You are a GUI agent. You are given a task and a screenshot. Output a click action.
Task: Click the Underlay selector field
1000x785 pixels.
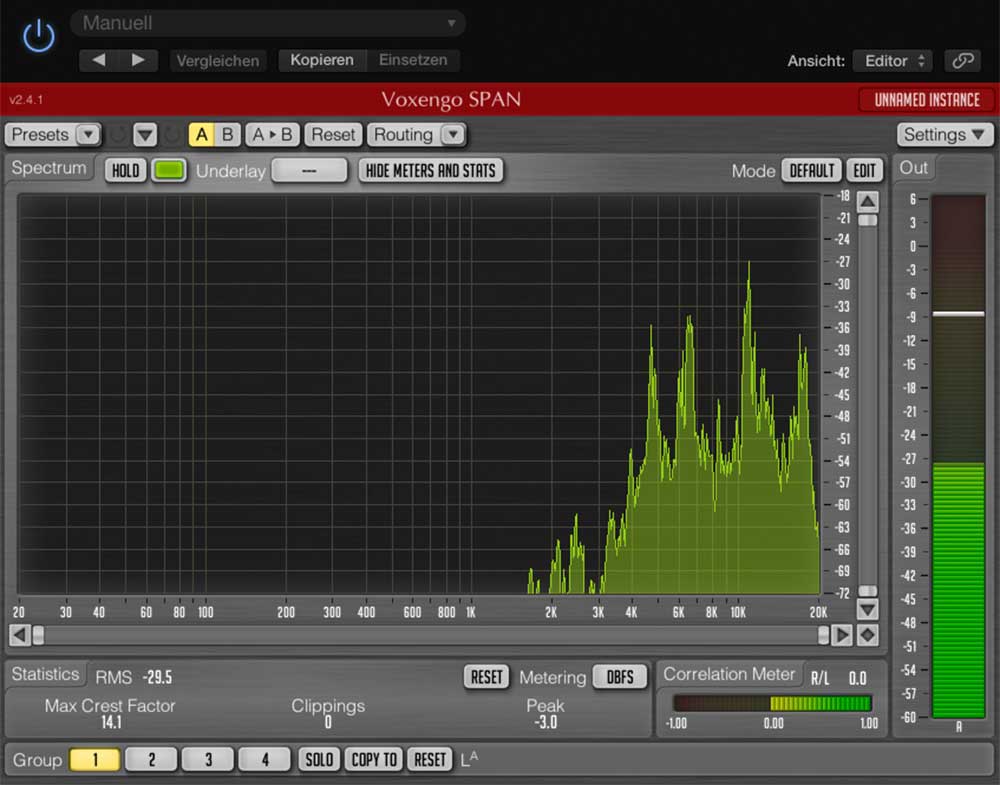(x=309, y=171)
